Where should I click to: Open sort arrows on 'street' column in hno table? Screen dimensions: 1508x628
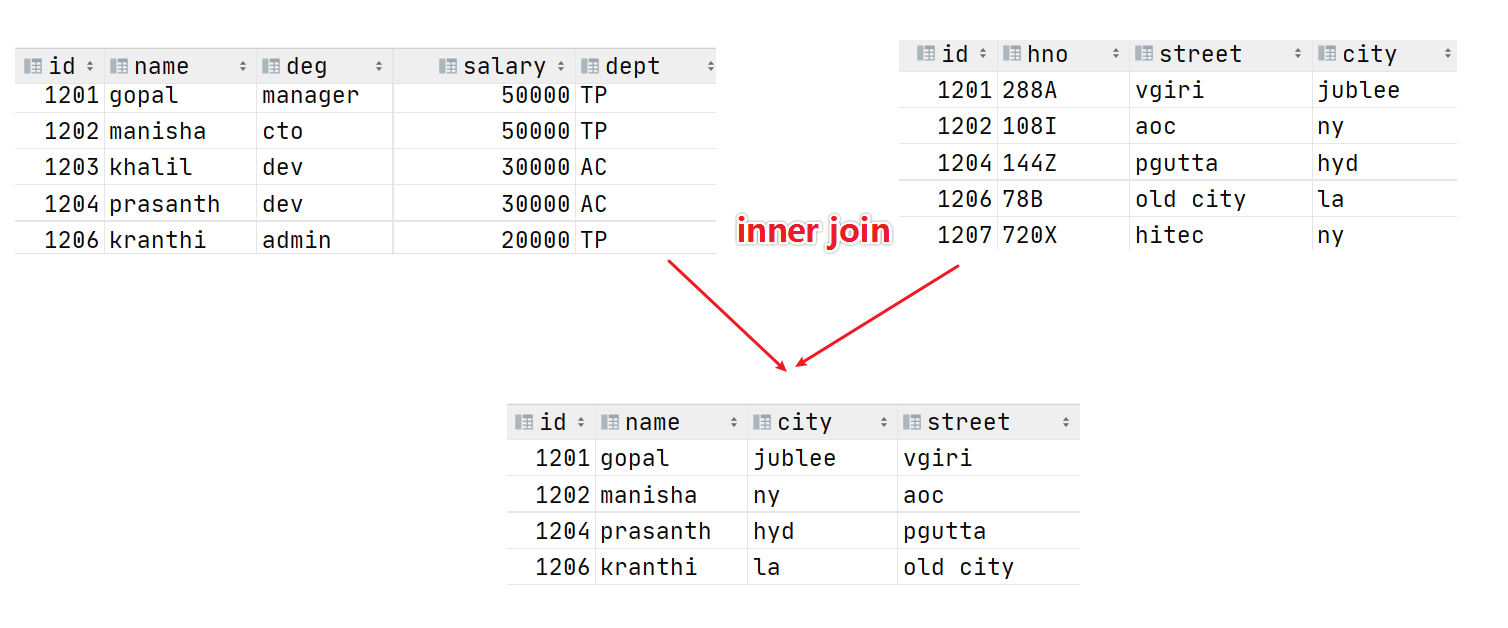point(1299,54)
